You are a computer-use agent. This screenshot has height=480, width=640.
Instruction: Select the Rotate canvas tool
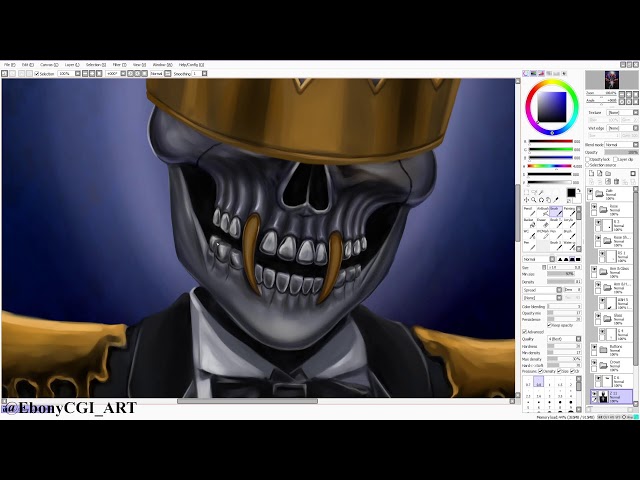coord(541,200)
